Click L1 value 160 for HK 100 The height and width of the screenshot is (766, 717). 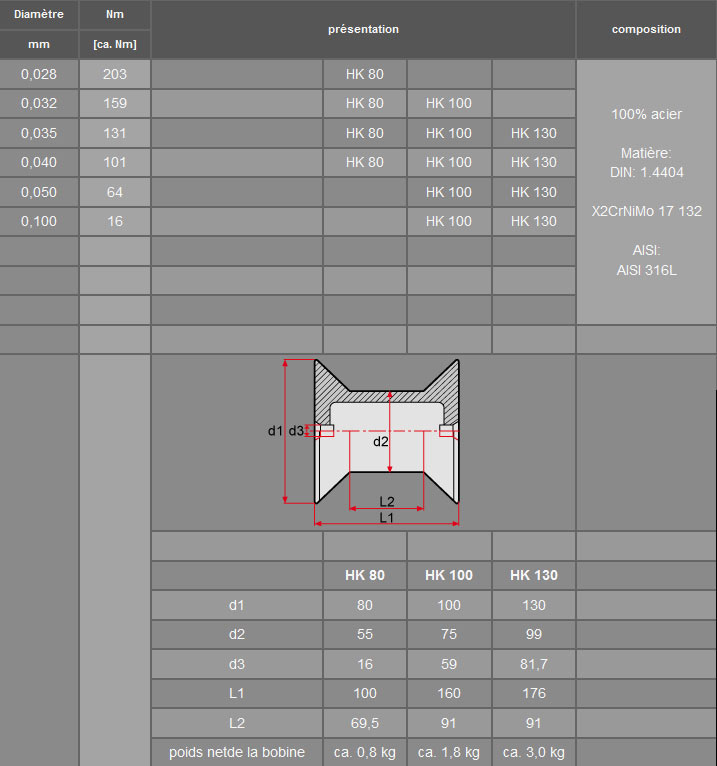(x=449, y=693)
